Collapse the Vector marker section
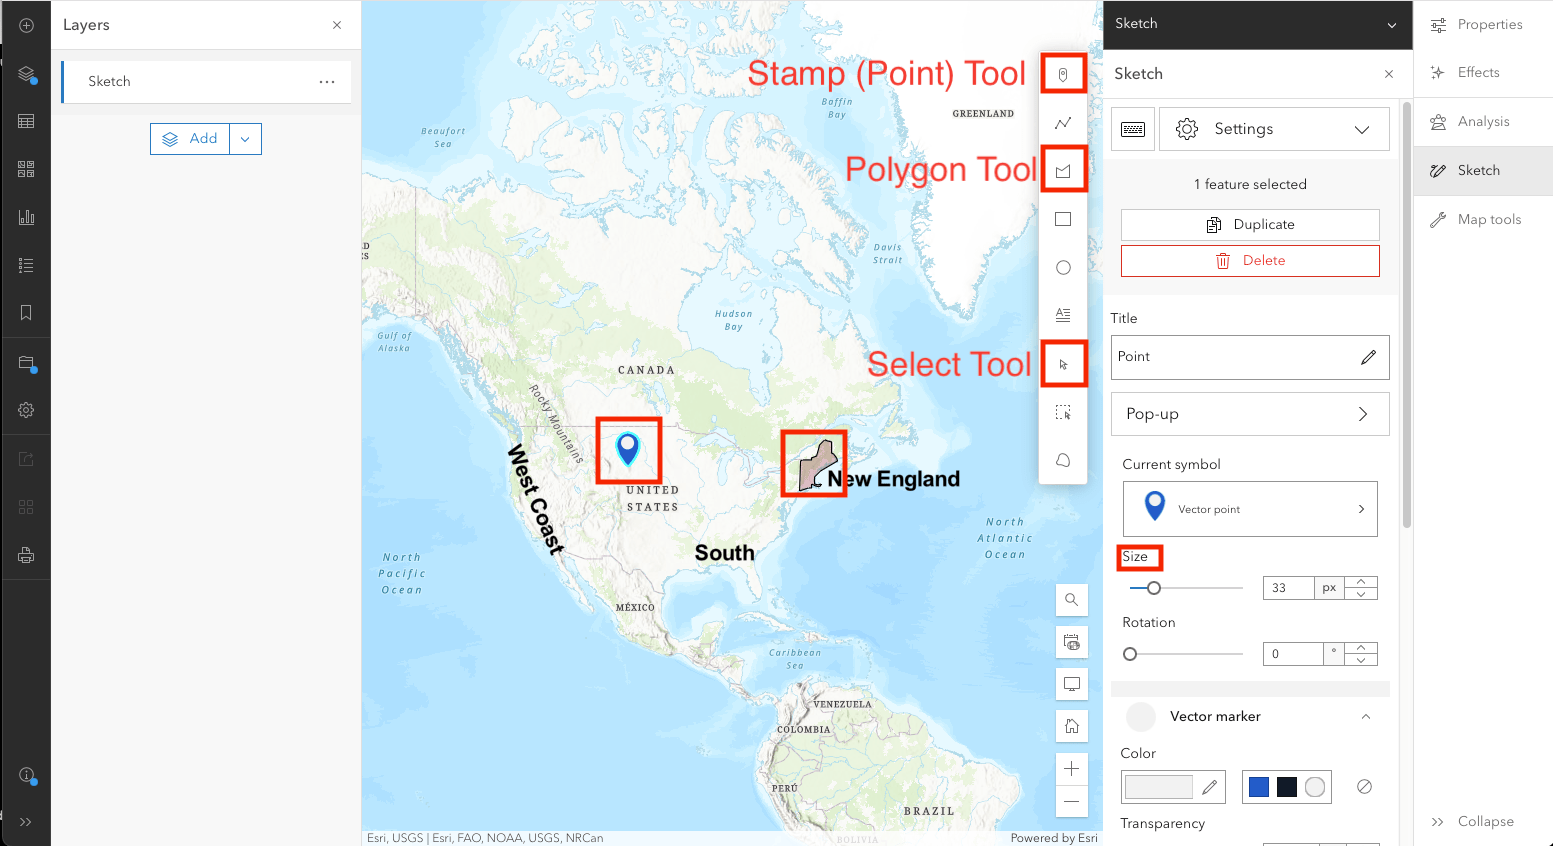 point(1365,716)
